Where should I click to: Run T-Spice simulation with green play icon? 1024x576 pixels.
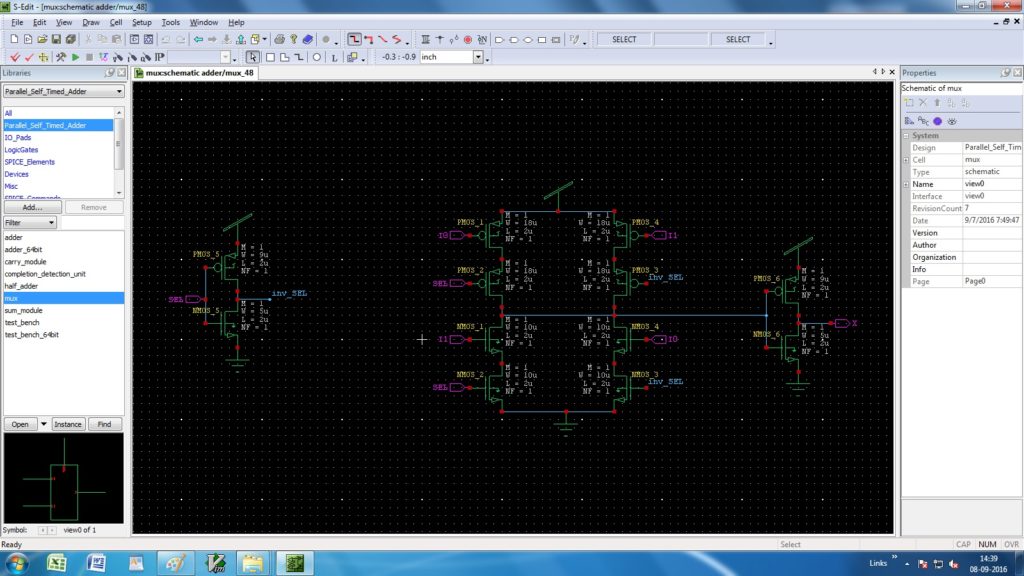(x=75, y=57)
